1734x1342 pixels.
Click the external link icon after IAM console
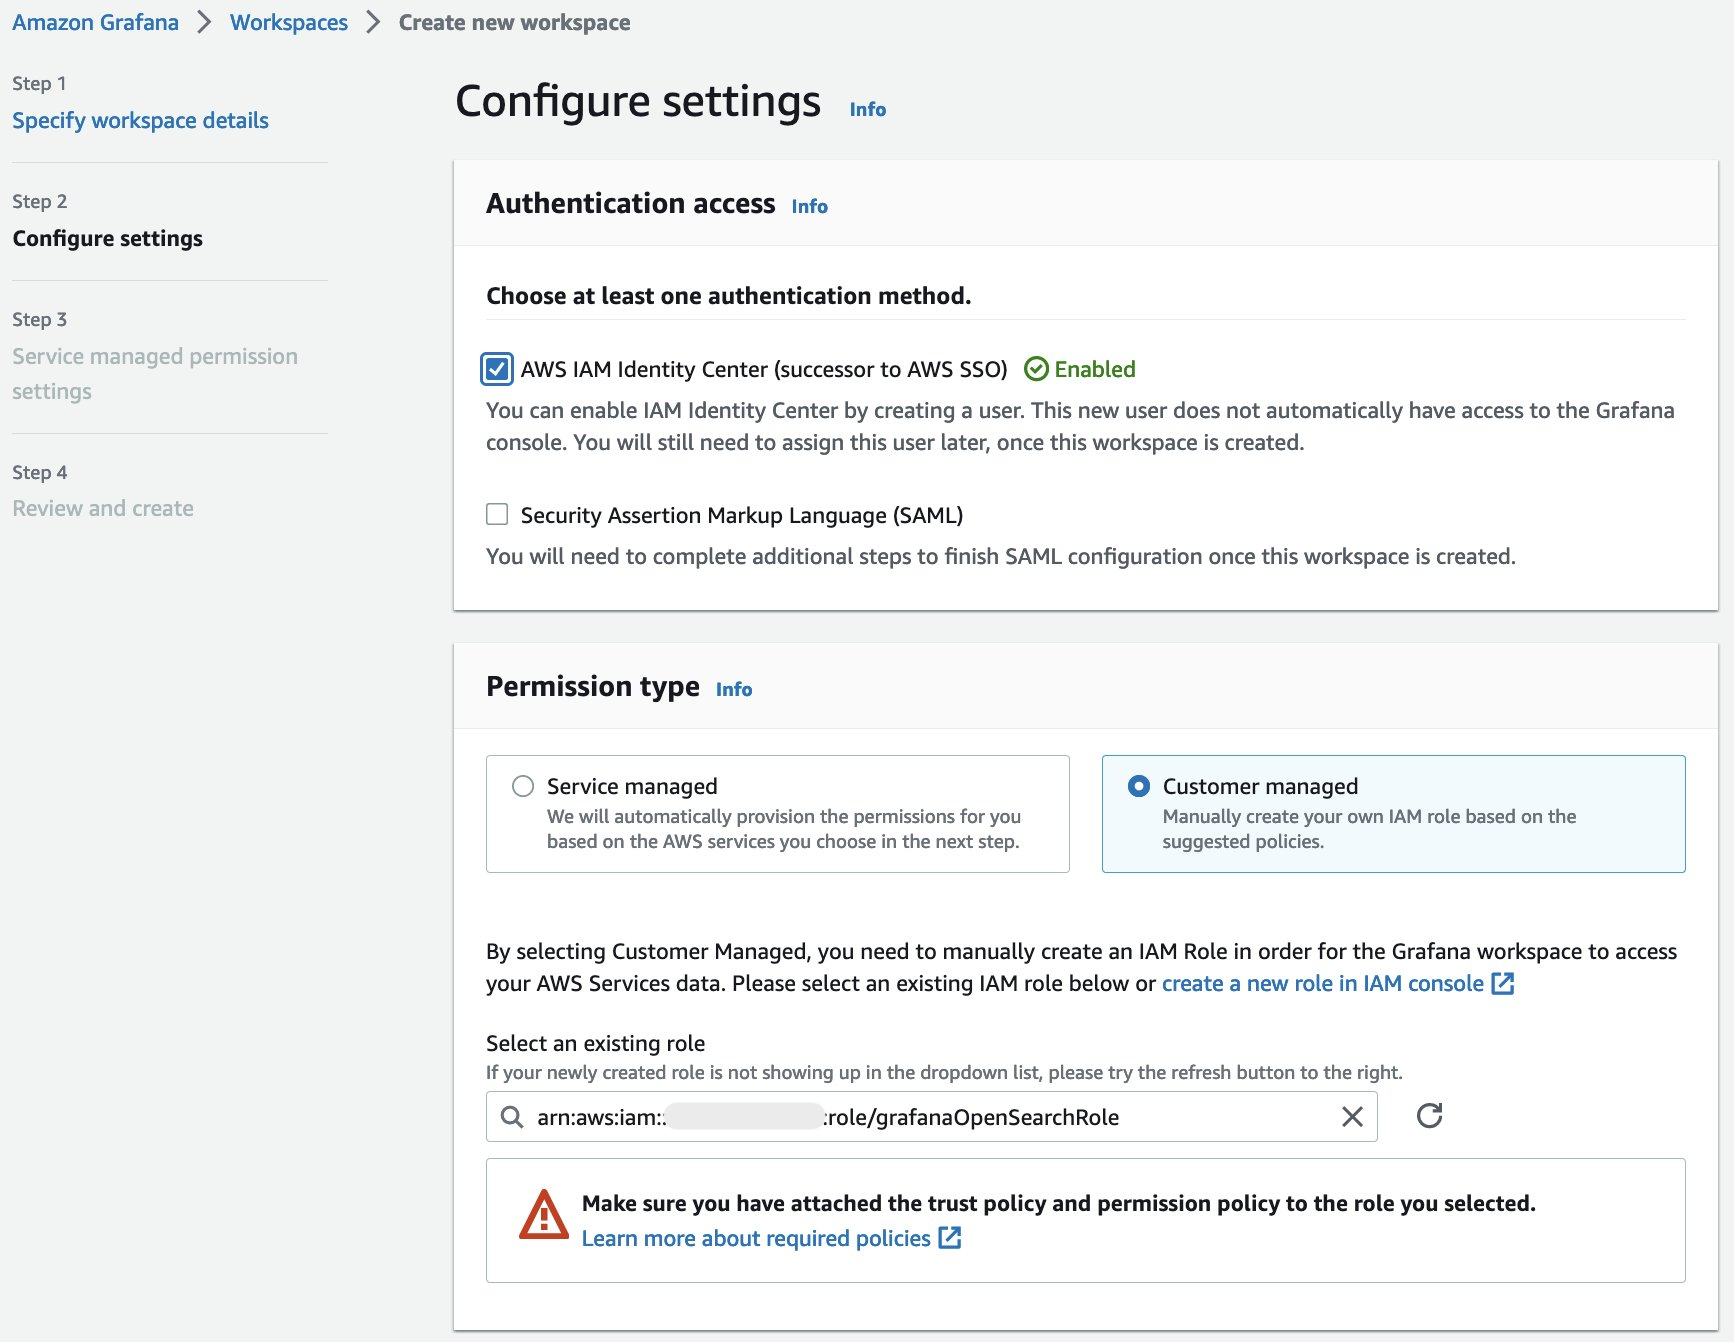(1502, 984)
